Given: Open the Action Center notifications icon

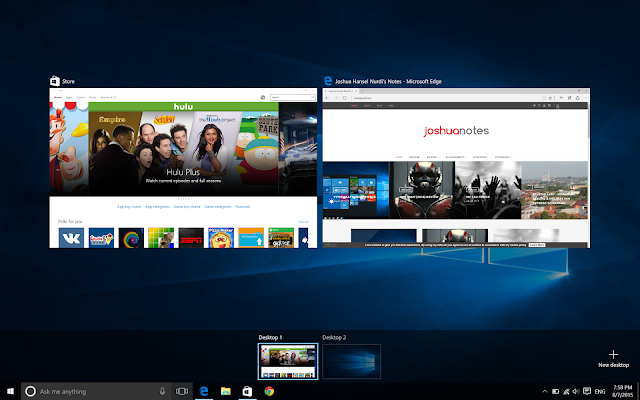Looking at the screenshot, I should [x=587, y=391].
